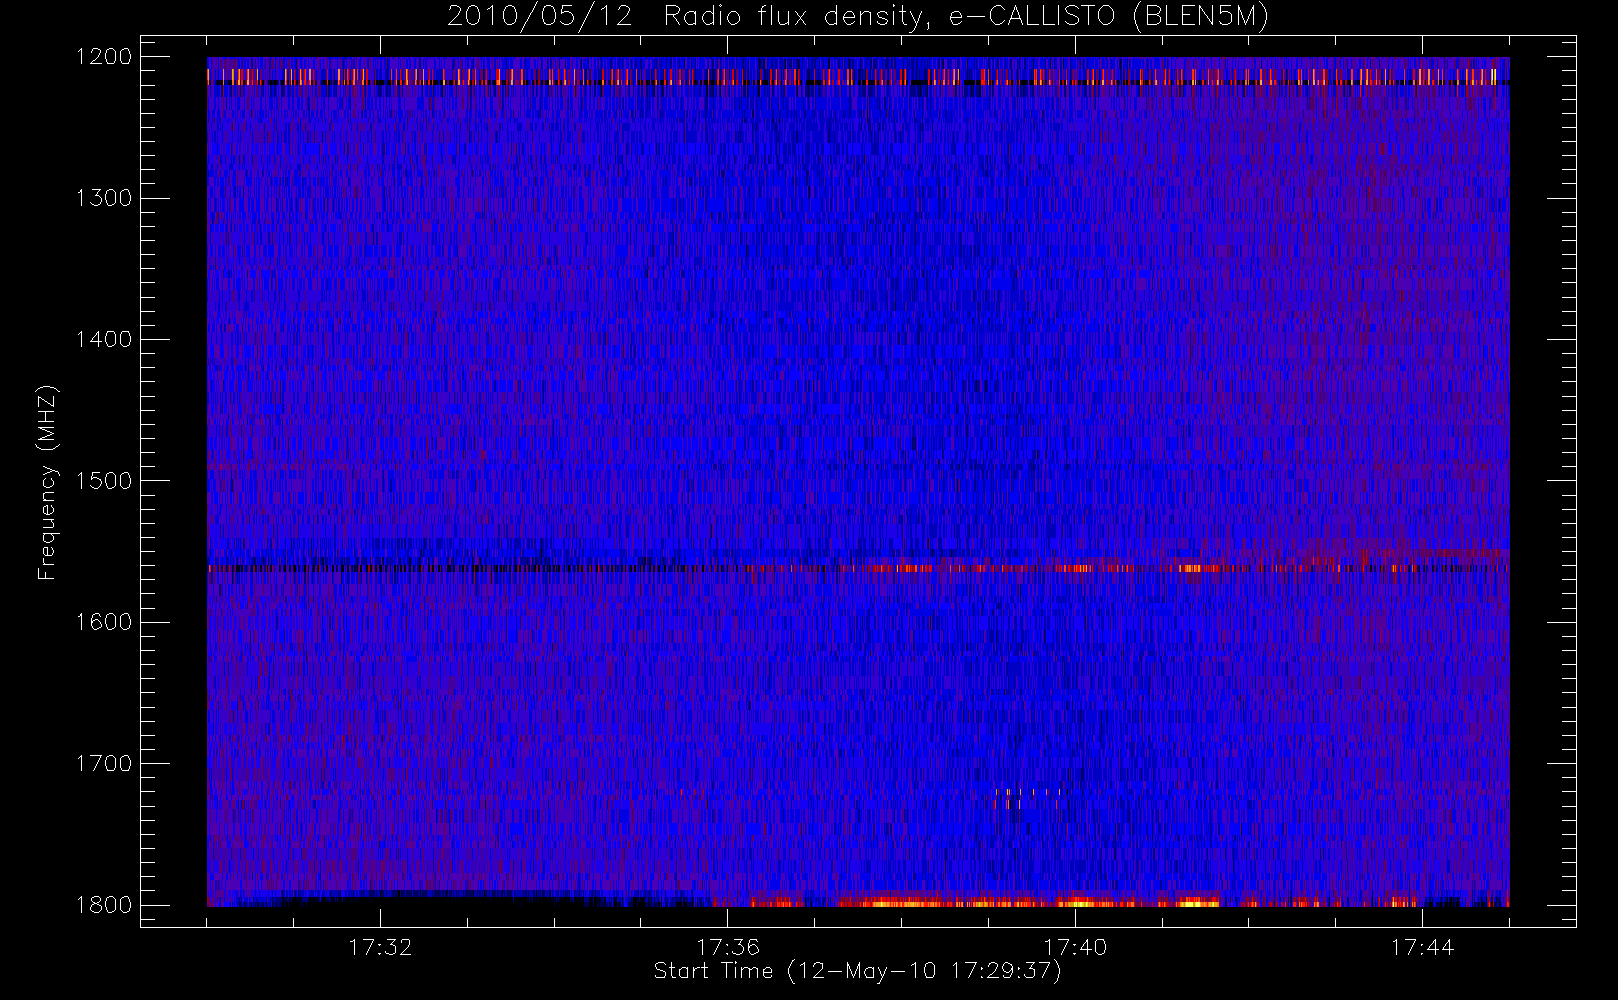Select the date text '2010/05/12' in the title
This screenshot has width=1618, height=1000.
click(540, 17)
